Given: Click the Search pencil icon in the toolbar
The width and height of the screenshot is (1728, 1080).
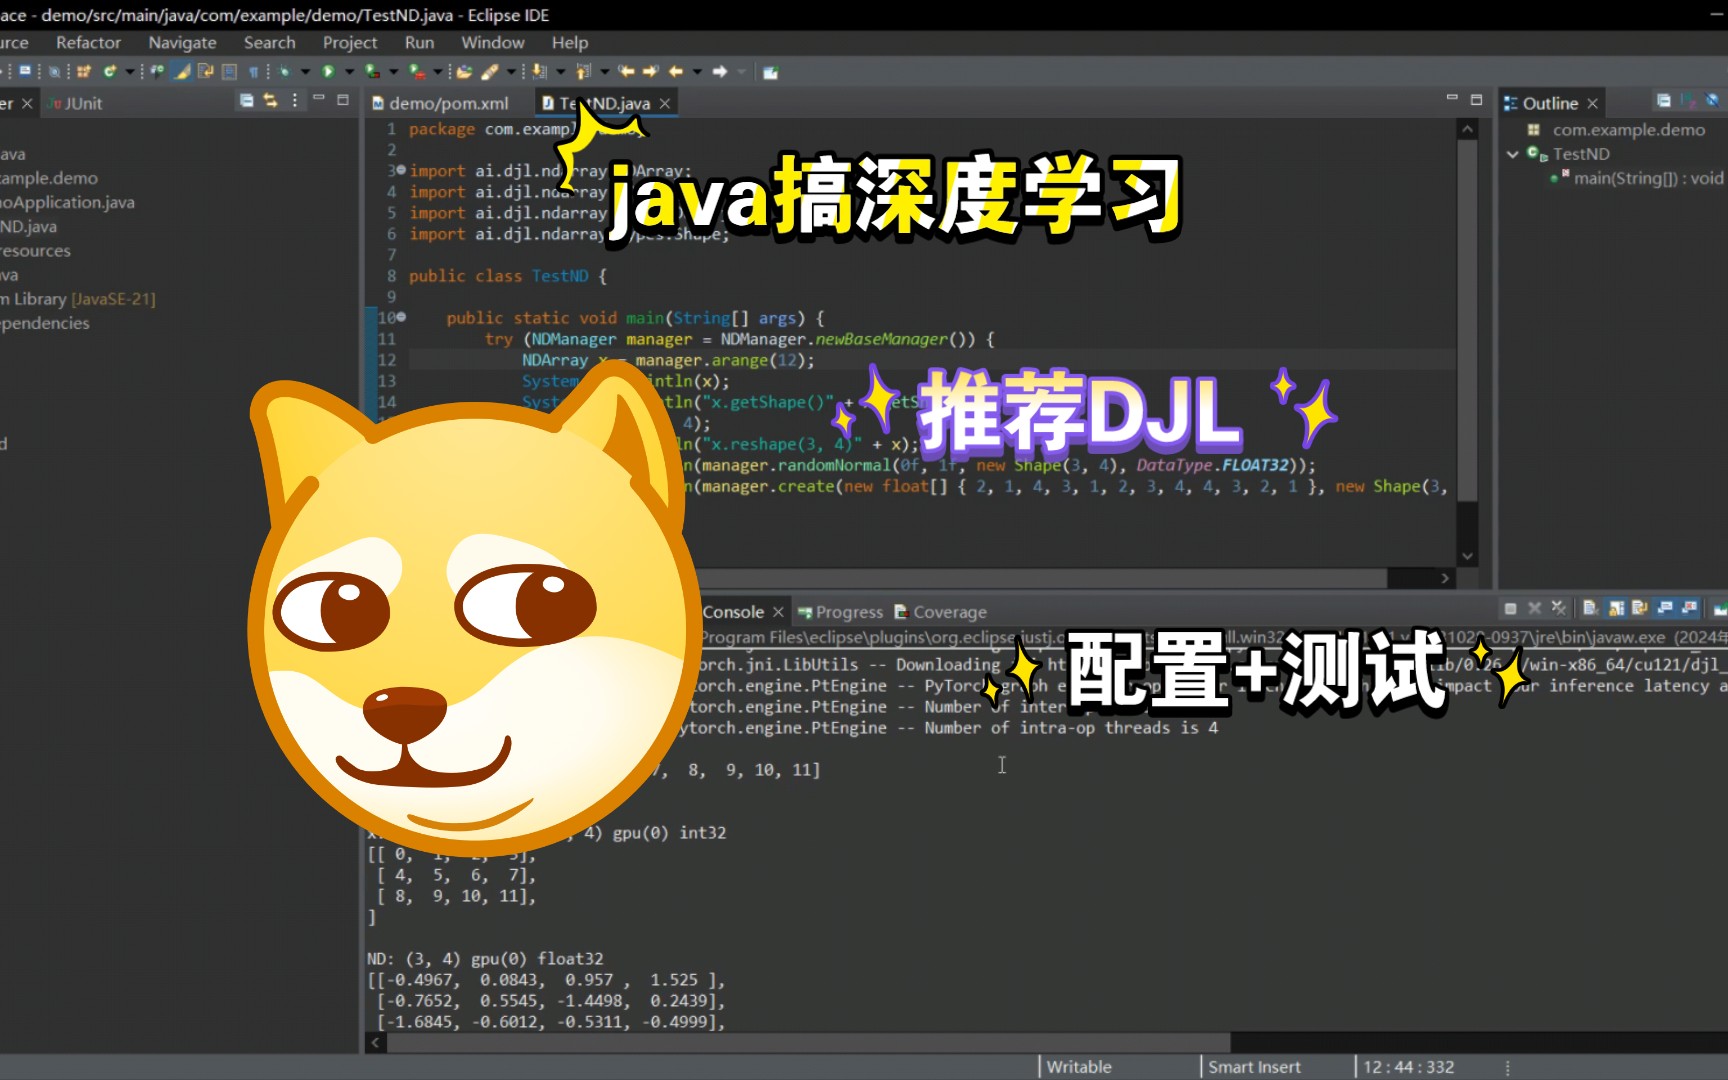Looking at the screenshot, I should (x=489, y=71).
